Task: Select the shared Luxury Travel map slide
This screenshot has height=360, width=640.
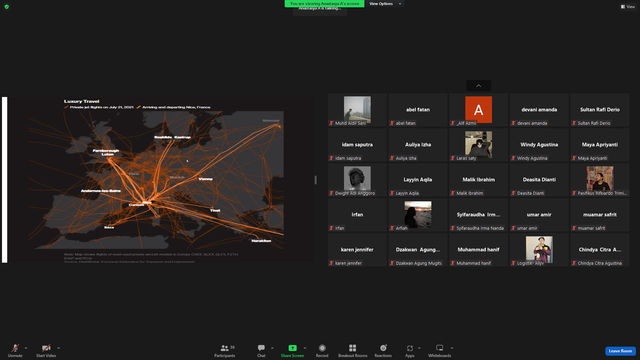Action: (158, 180)
